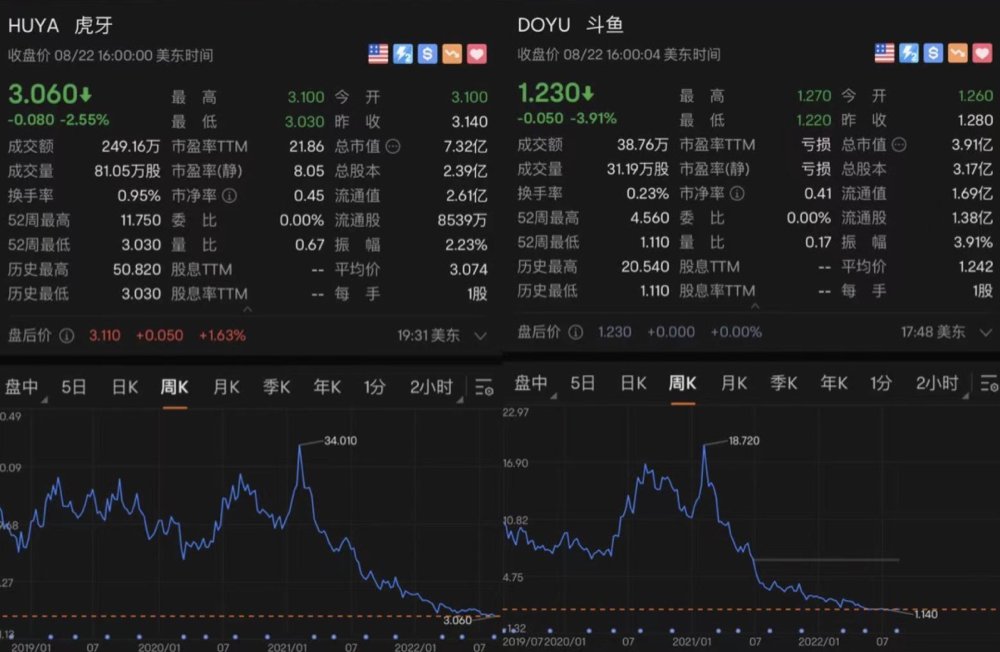Click HUYA market cap value 7.32亿

coord(466,147)
